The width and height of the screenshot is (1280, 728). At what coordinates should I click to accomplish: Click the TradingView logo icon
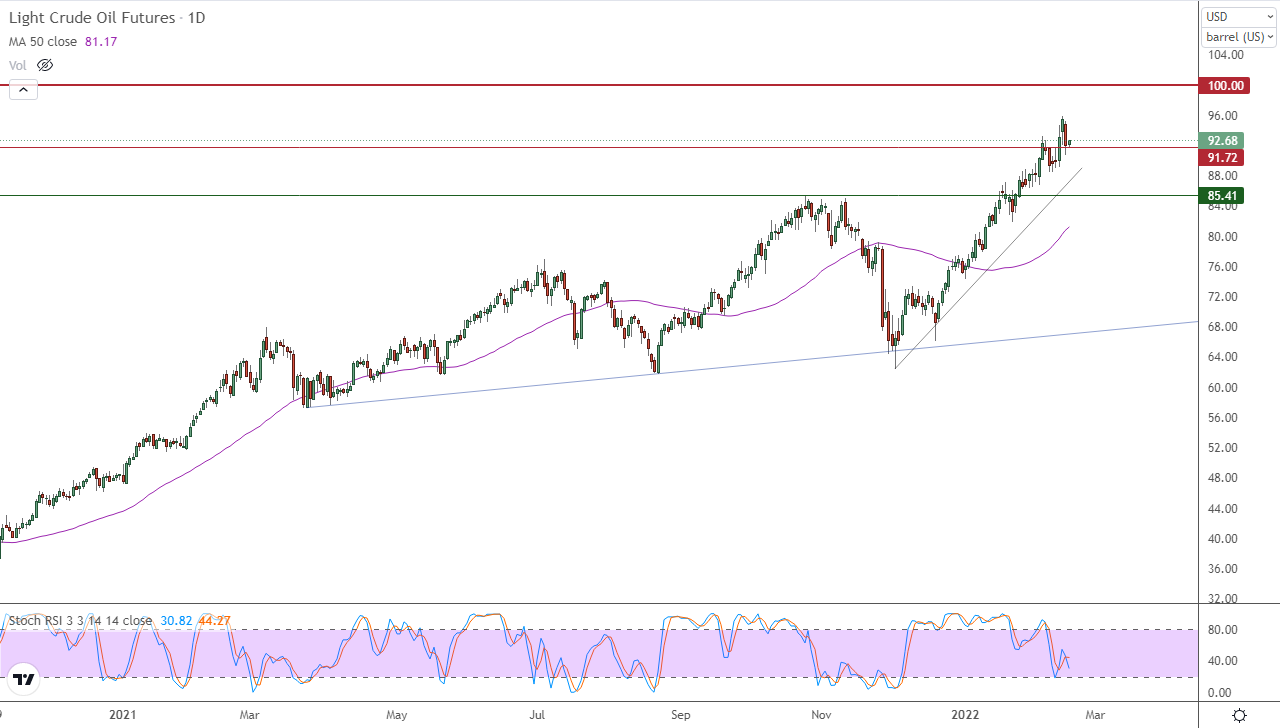click(x=24, y=680)
